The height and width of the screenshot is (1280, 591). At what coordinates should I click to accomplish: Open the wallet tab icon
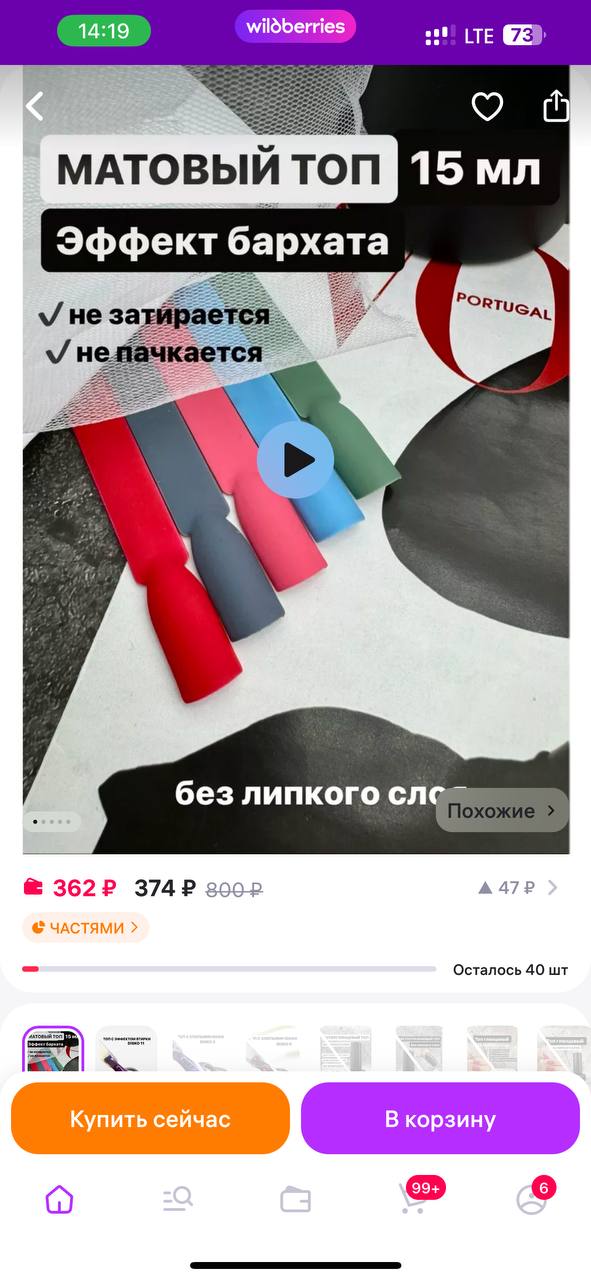coord(296,1200)
